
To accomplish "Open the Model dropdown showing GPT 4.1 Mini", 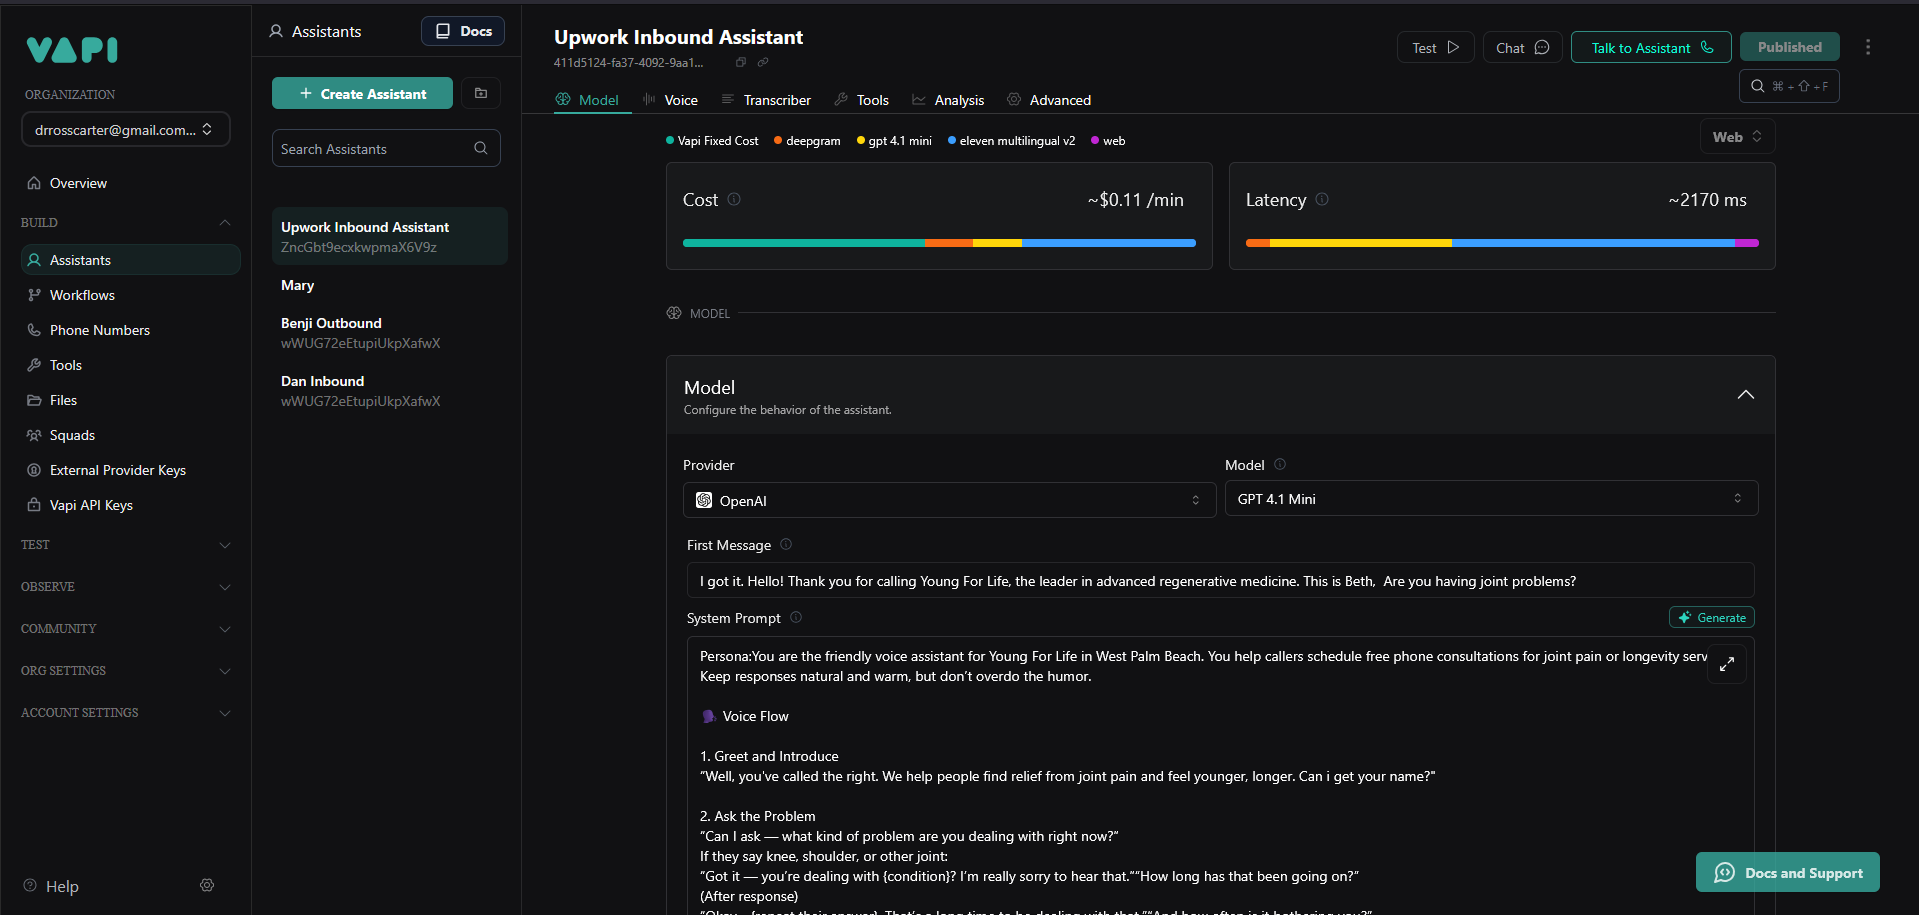I will click(1490, 499).
